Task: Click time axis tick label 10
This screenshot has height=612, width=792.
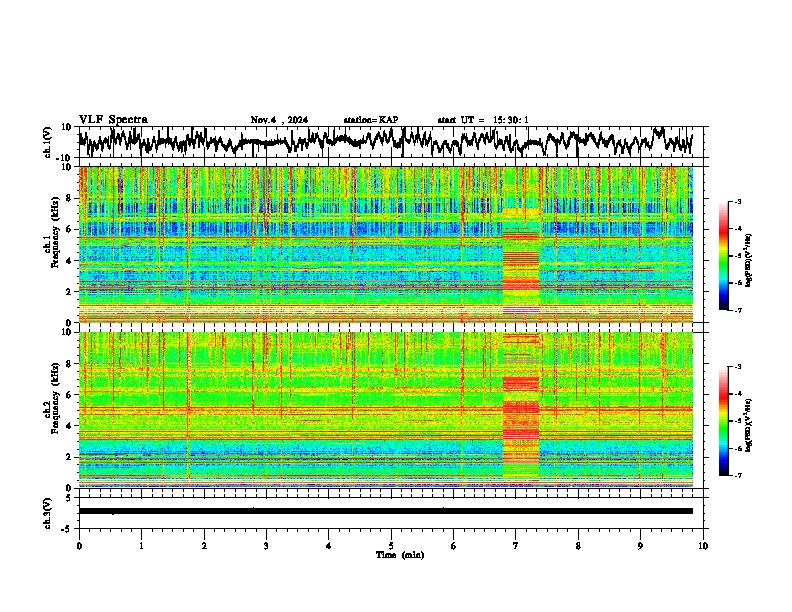Action: coord(703,546)
